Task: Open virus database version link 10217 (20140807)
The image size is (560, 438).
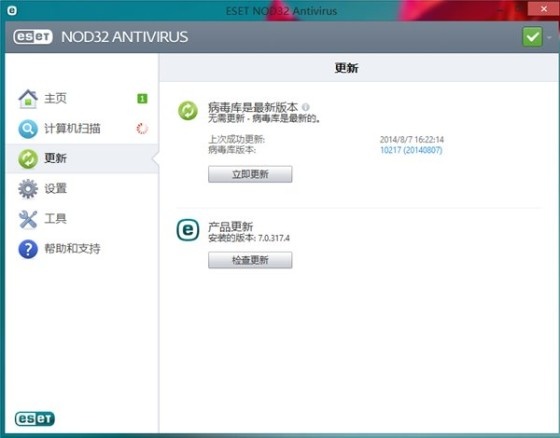Action: pyautogui.click(x=411, y=150)
